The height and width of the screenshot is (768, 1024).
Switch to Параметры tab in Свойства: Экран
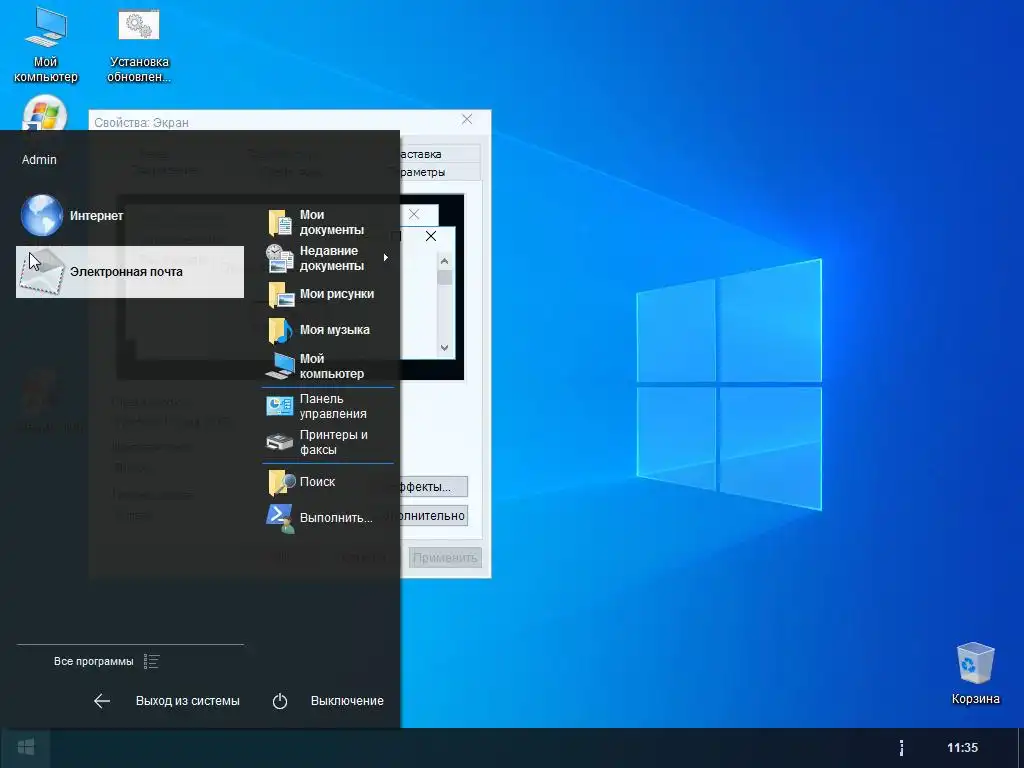439,172
